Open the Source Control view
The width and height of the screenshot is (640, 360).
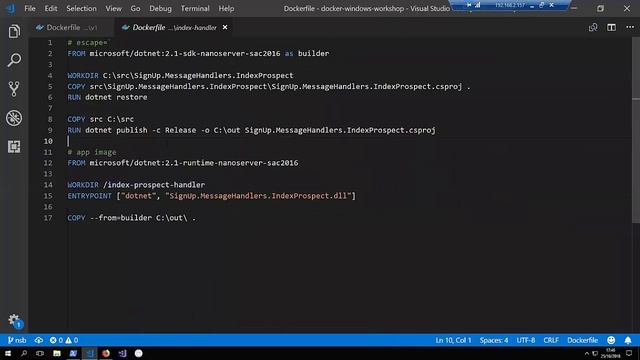click(x=14, y=89)
